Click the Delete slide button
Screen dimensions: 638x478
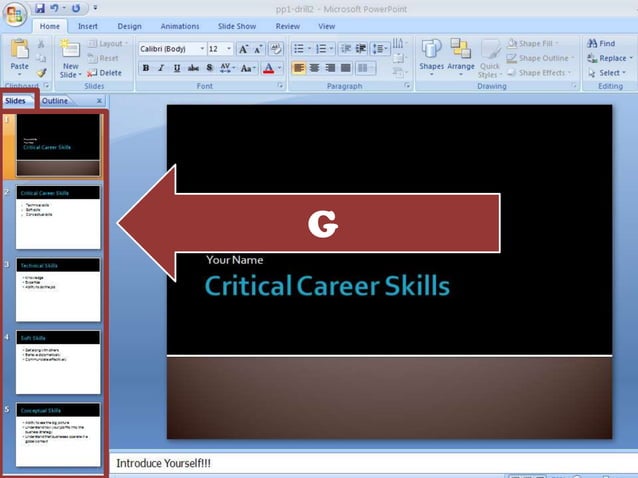coord(105,73)
